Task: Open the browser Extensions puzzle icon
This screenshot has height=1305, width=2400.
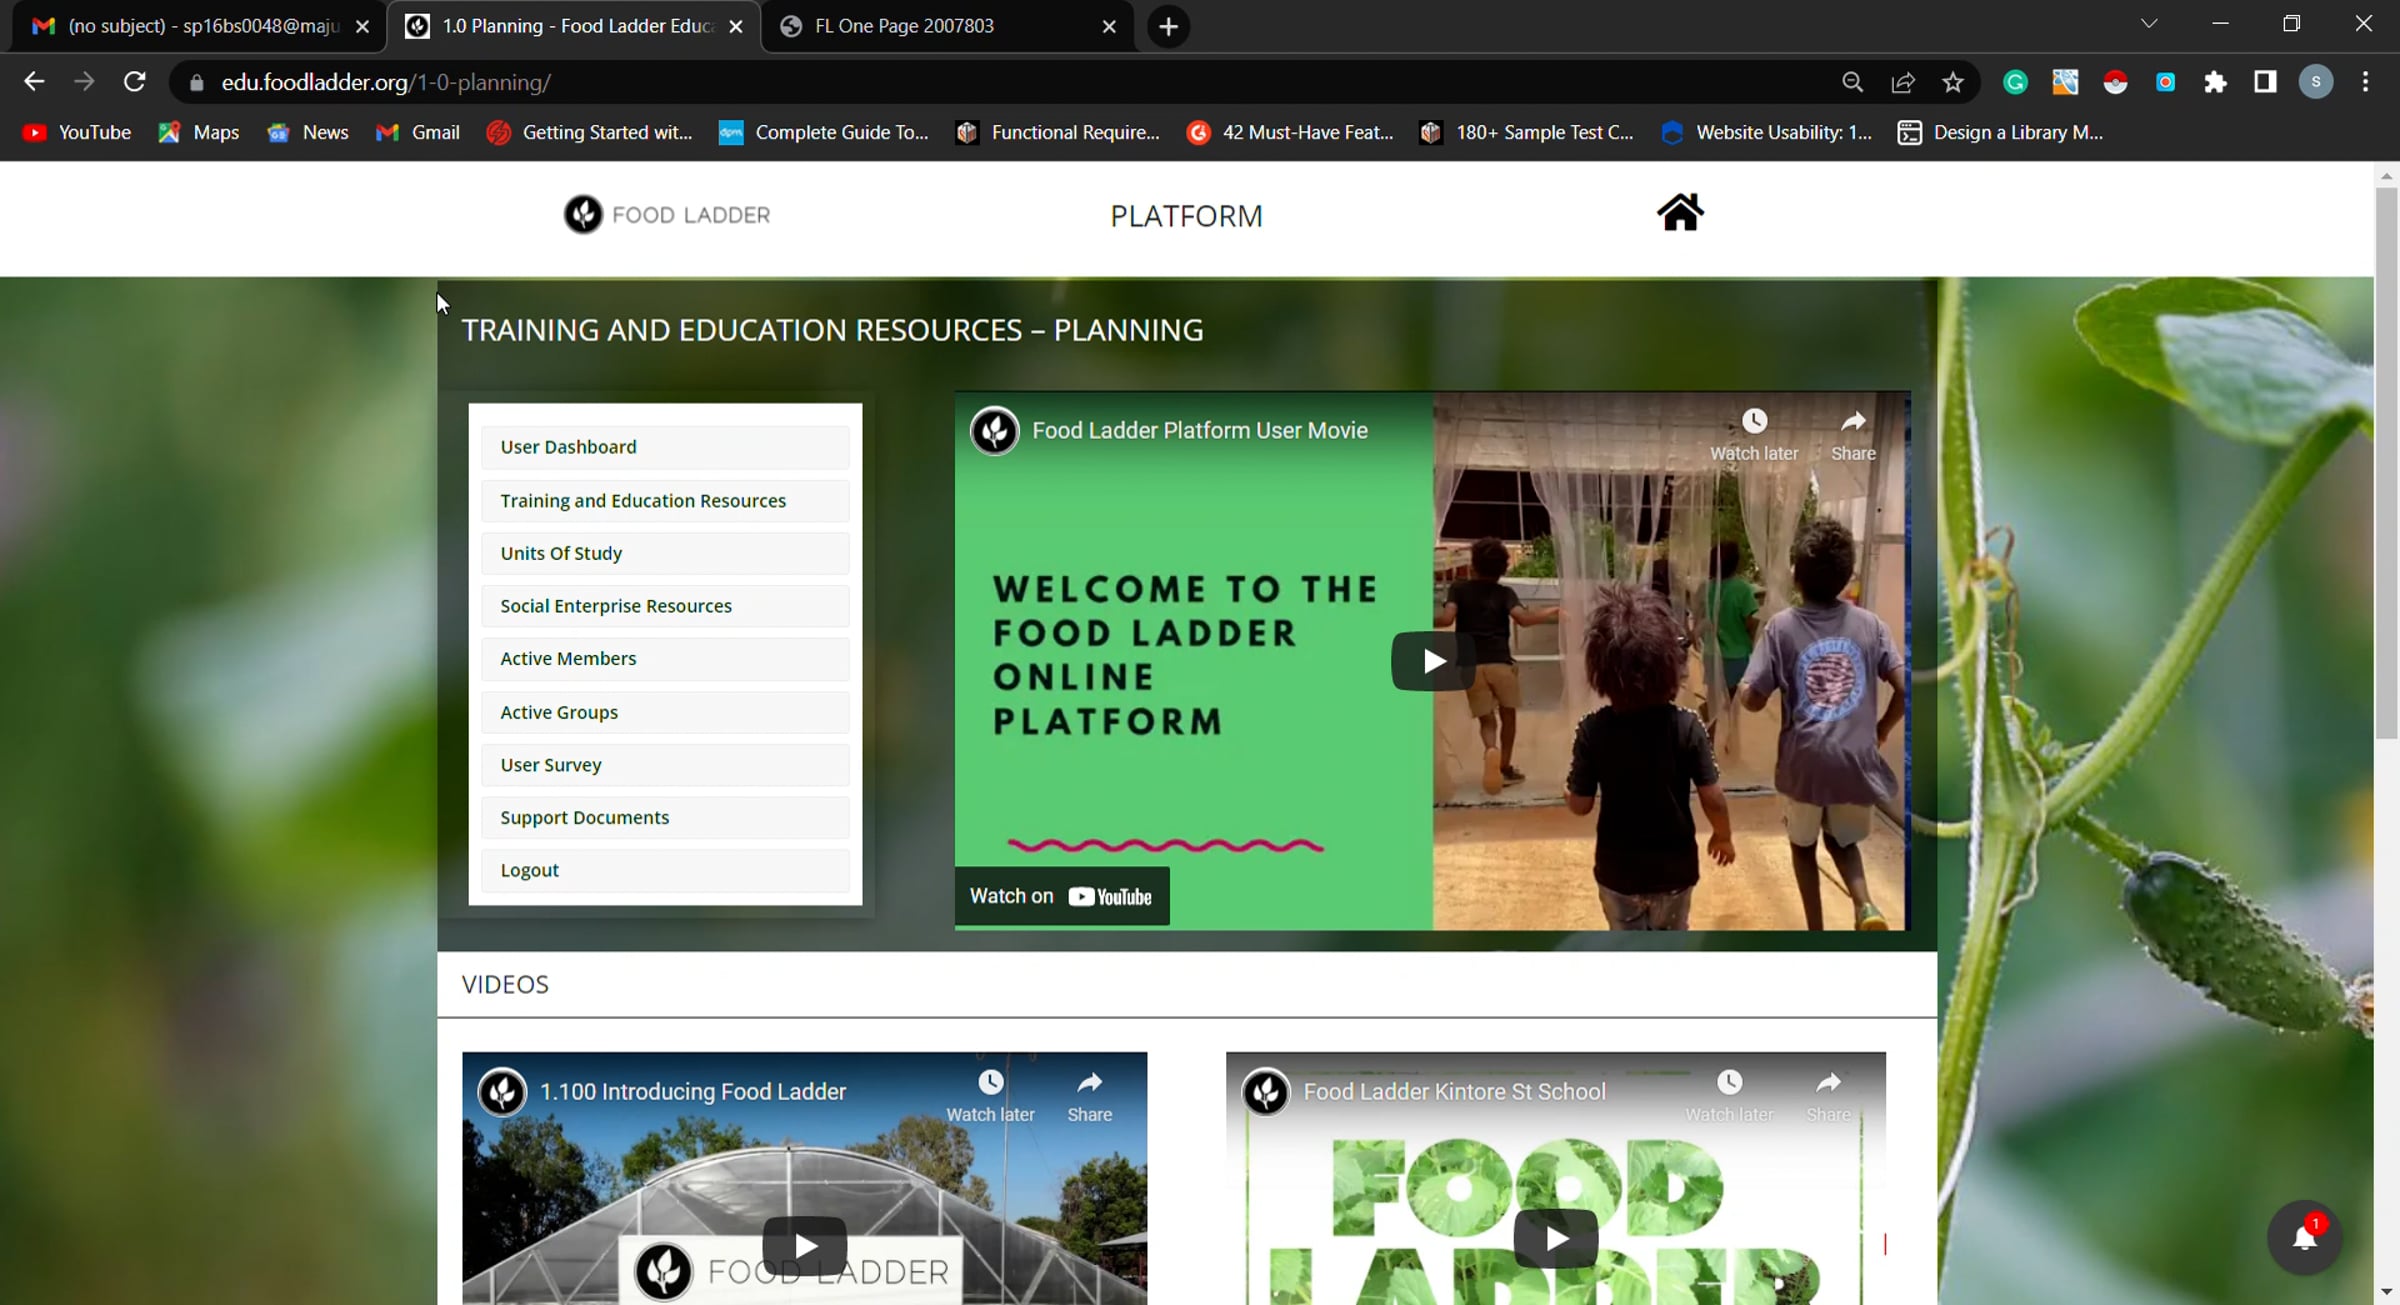Action: [2215, 82]
